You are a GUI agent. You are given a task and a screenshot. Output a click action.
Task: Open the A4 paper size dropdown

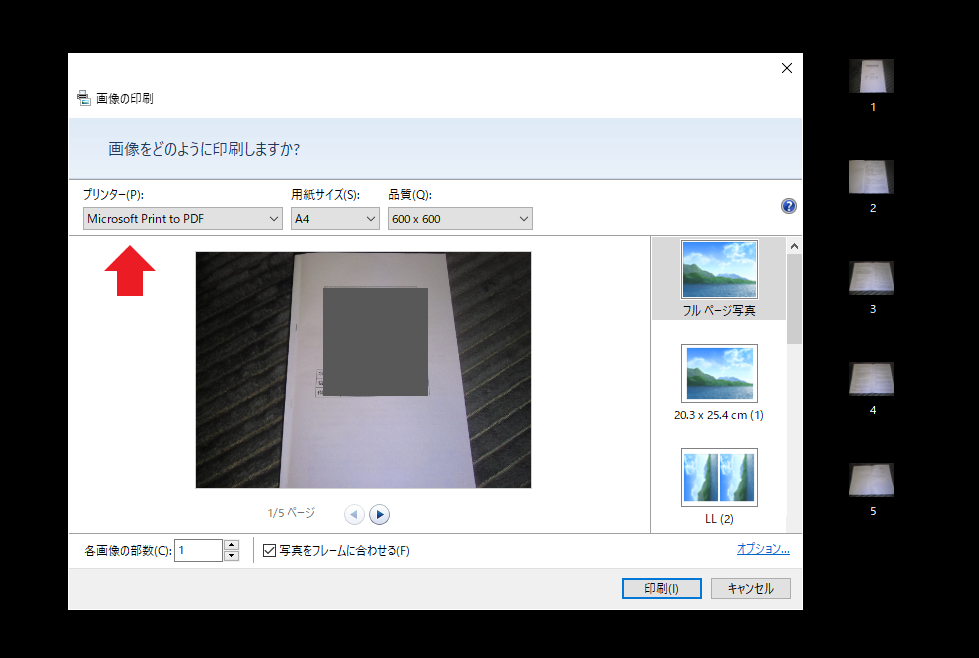[335, 219]
